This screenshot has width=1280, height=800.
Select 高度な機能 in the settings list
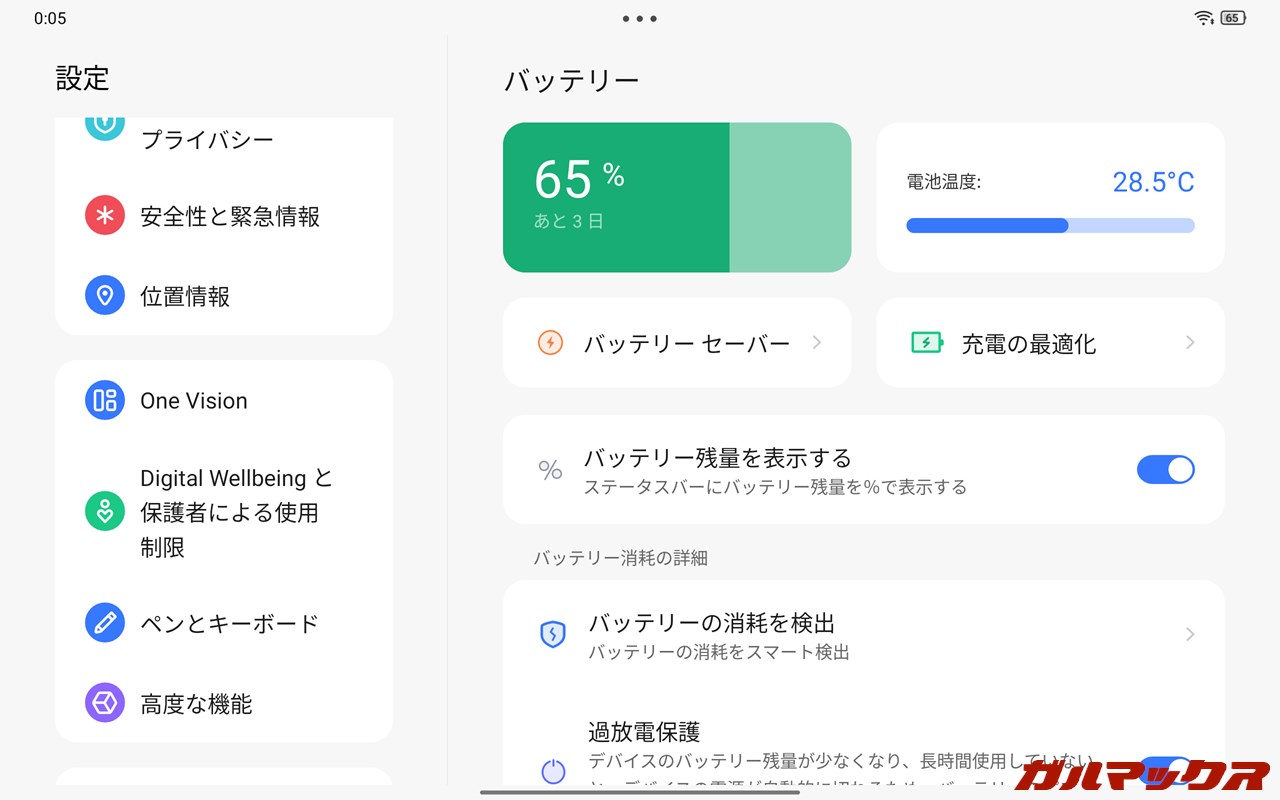click(x=196, y=704)
